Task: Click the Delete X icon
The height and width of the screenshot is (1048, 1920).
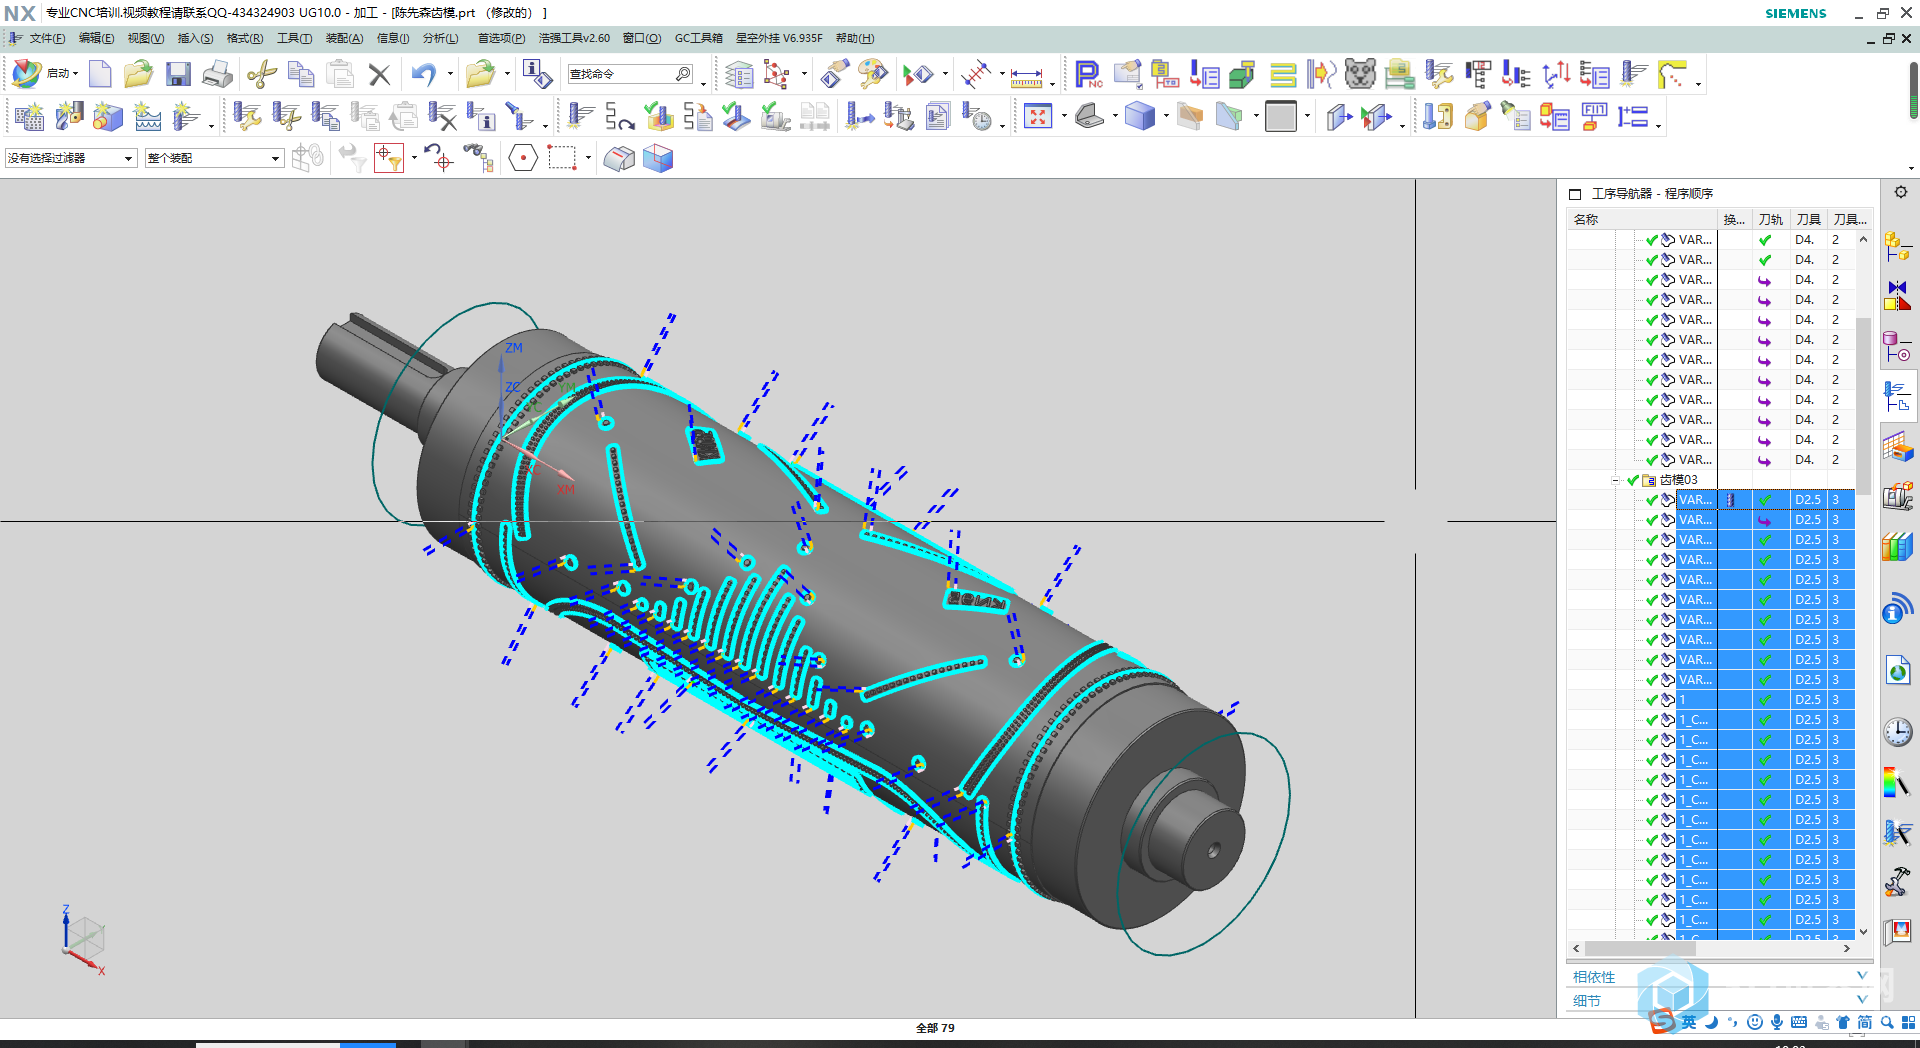Action: click(x=379, y=74)
